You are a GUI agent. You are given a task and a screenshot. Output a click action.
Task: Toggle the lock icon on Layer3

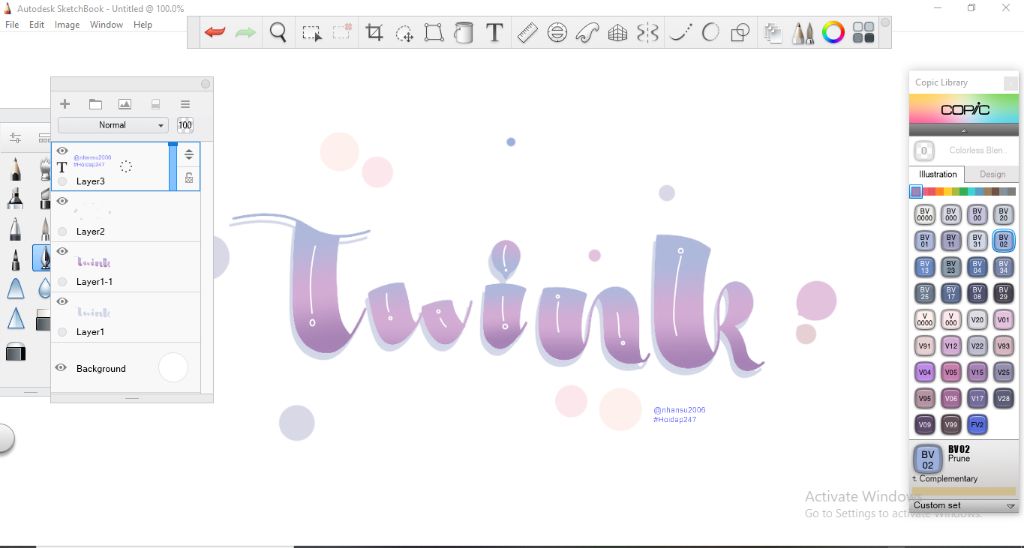(189, 178)
